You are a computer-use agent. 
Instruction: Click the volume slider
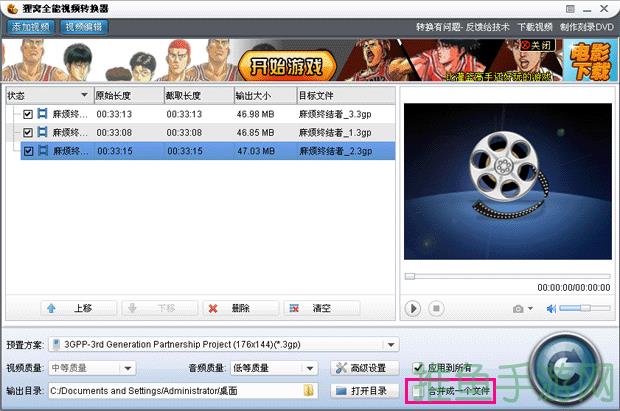[x=583, y=309]
